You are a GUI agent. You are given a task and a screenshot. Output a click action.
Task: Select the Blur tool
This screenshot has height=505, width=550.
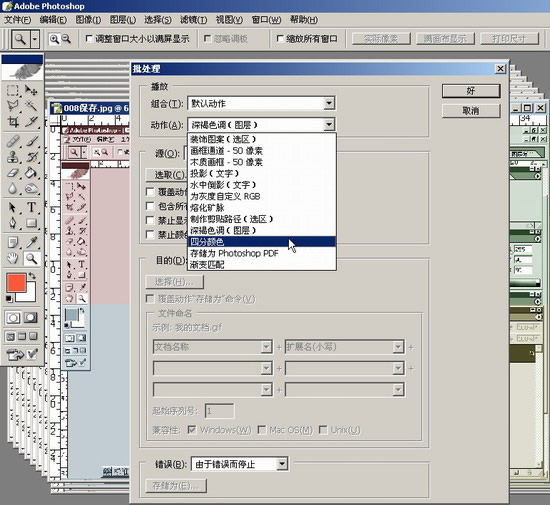13,188
